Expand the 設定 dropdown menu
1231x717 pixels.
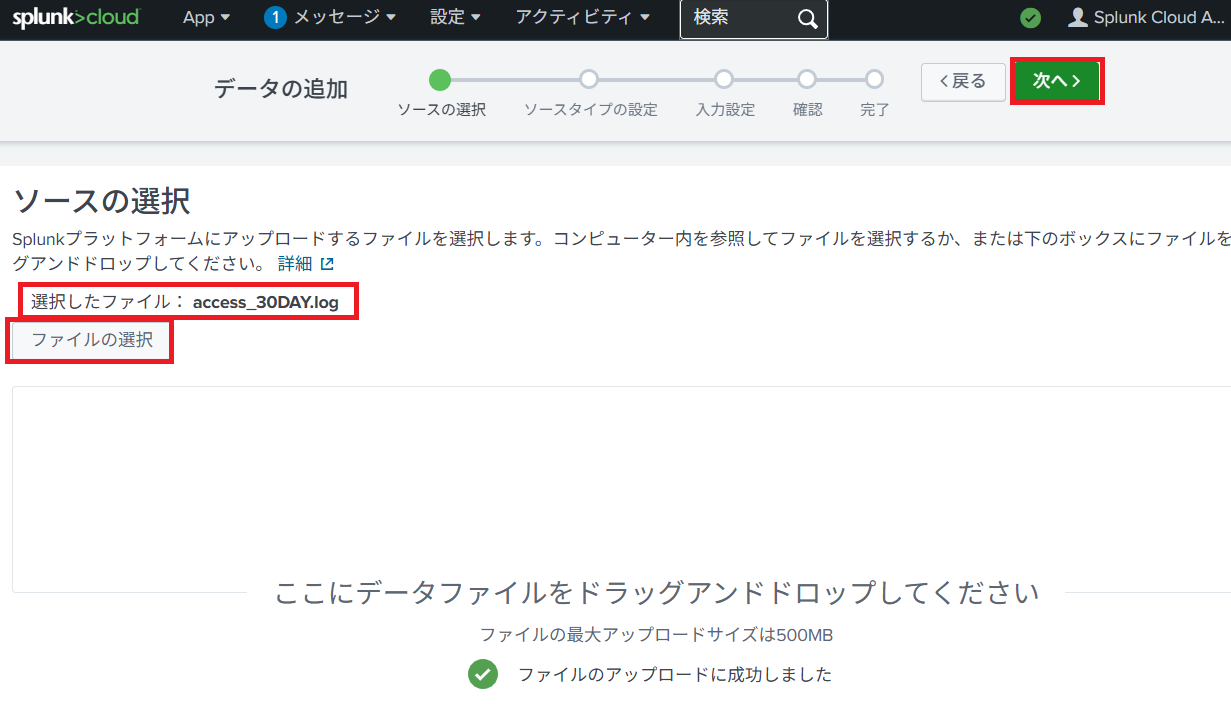(455, 18)
